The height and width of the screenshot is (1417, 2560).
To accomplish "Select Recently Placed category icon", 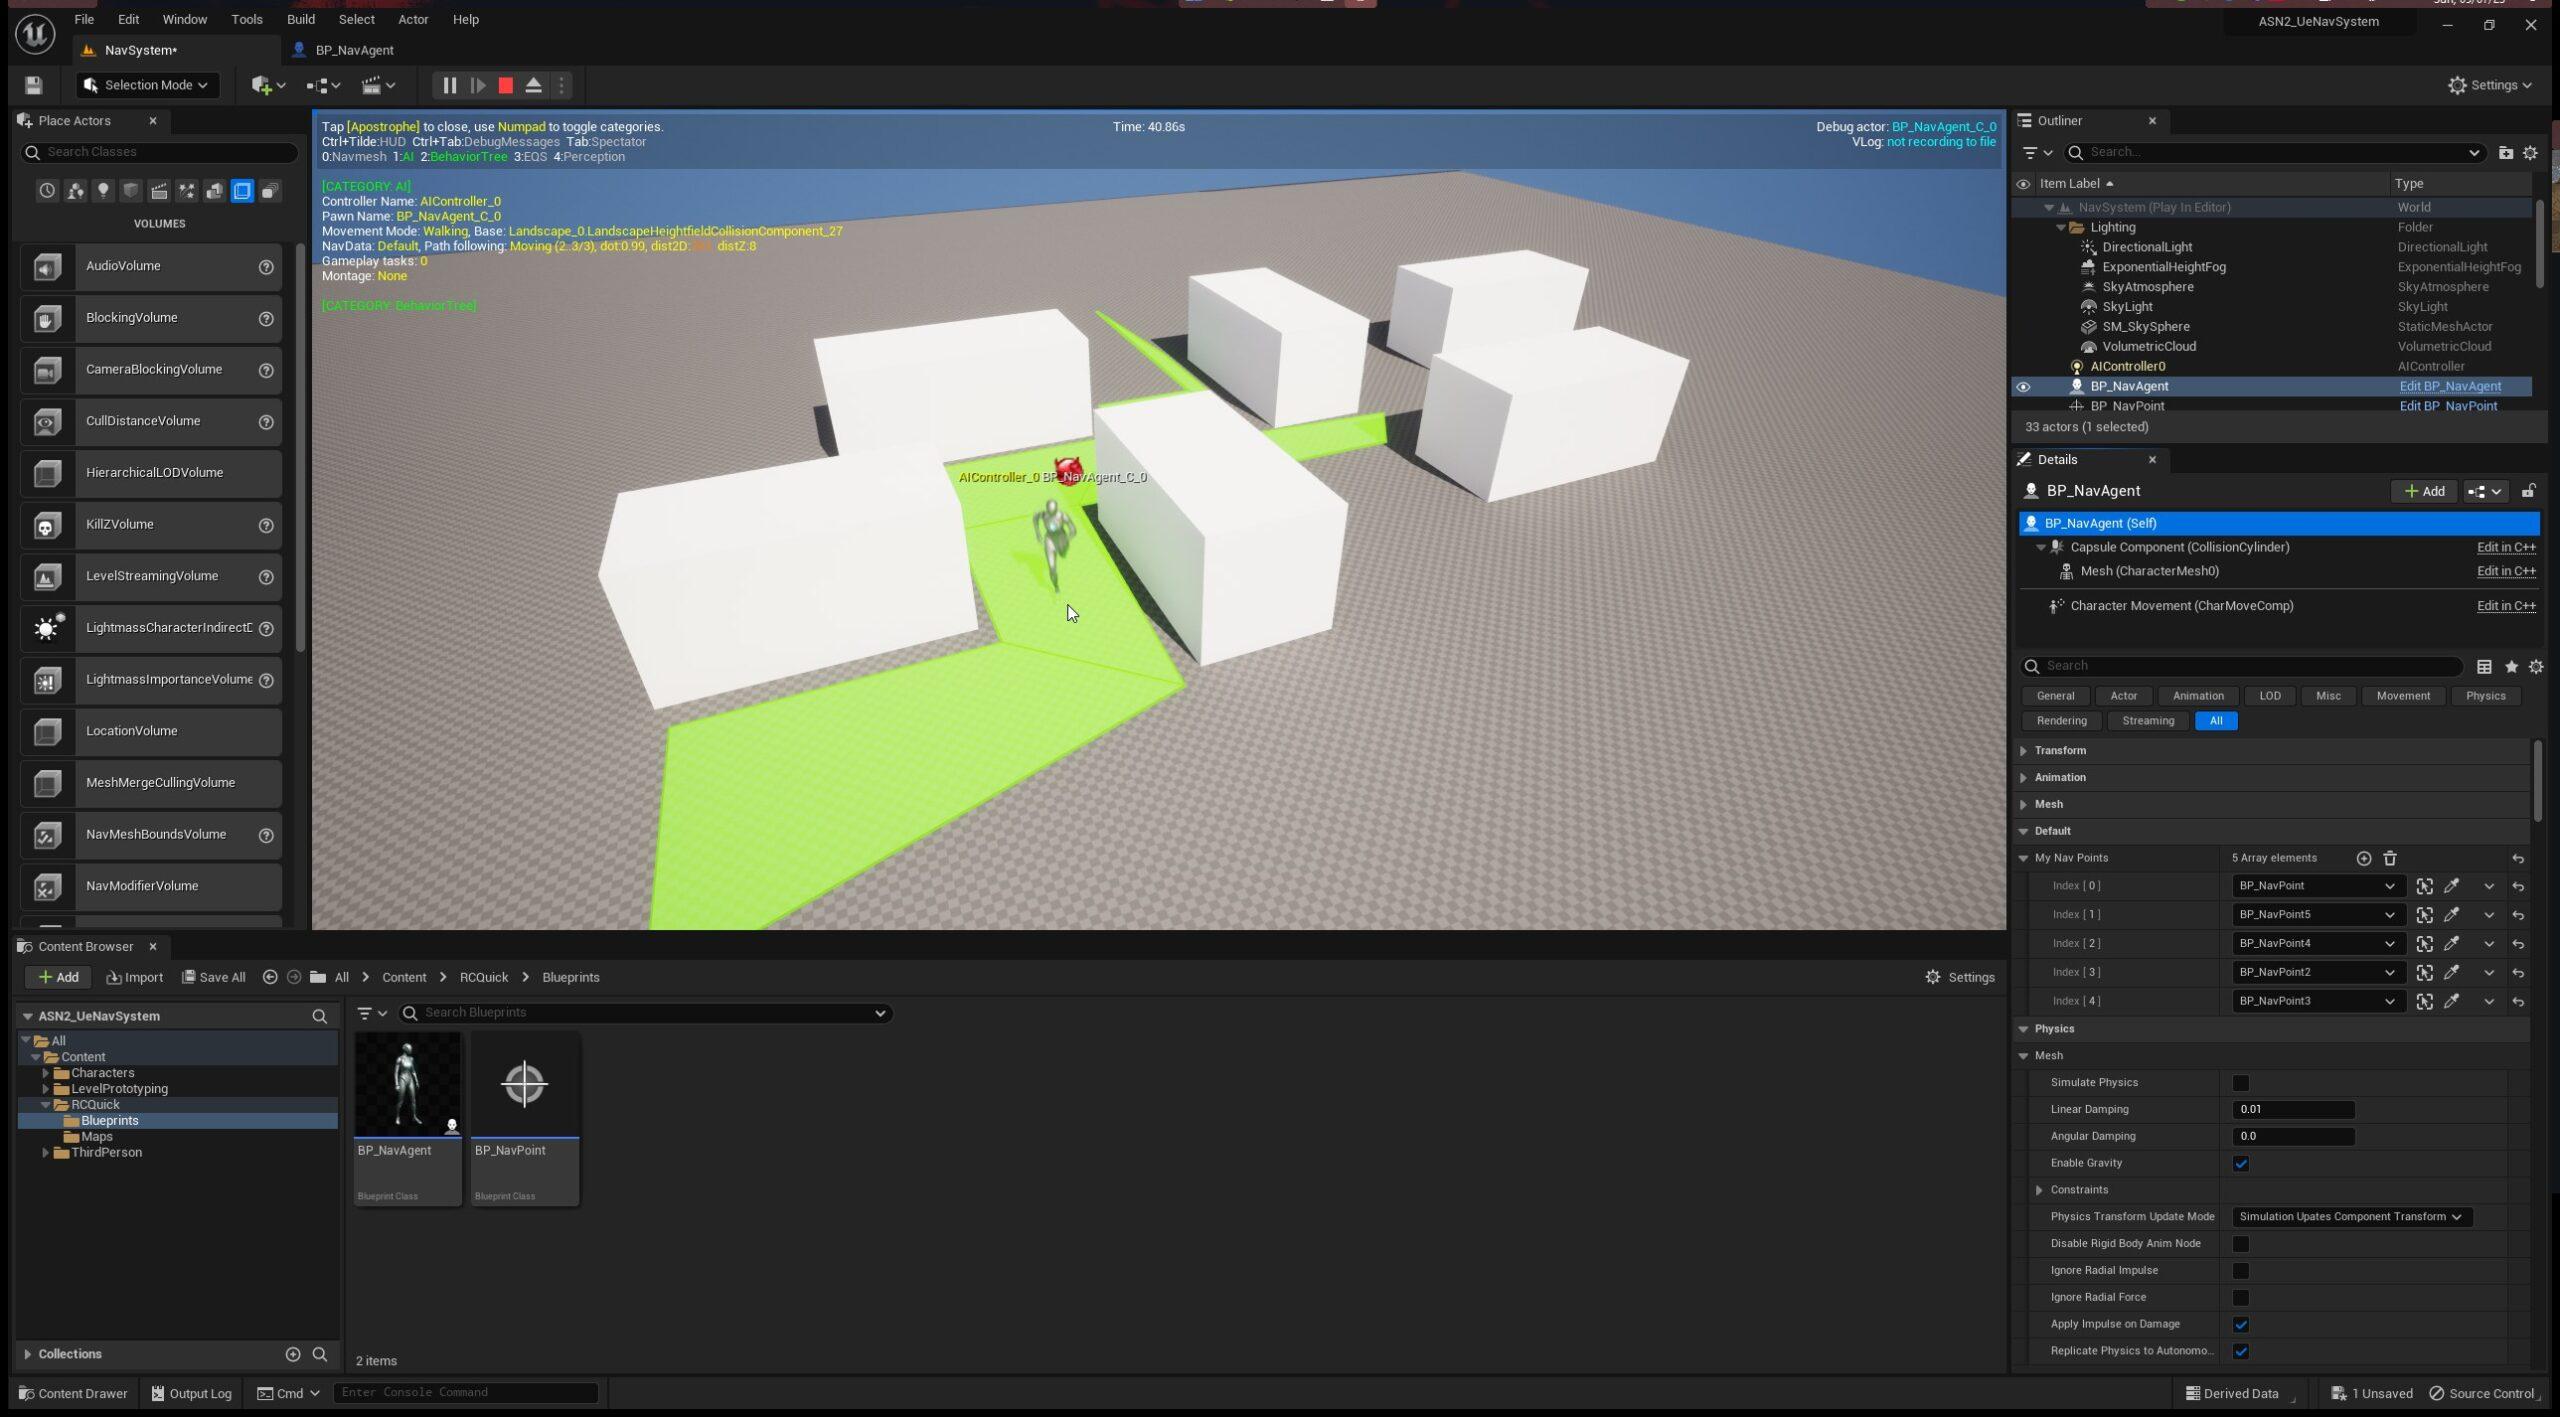I will [47, 191].
